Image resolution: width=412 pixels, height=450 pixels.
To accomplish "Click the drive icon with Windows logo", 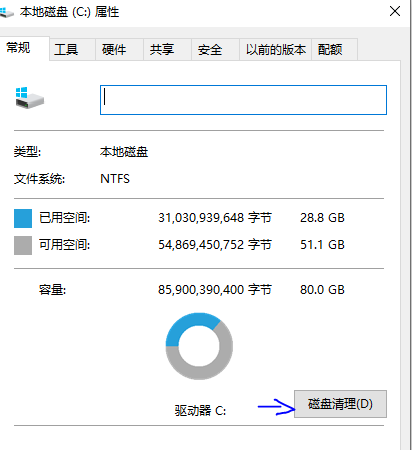I will tap(30, 98).
